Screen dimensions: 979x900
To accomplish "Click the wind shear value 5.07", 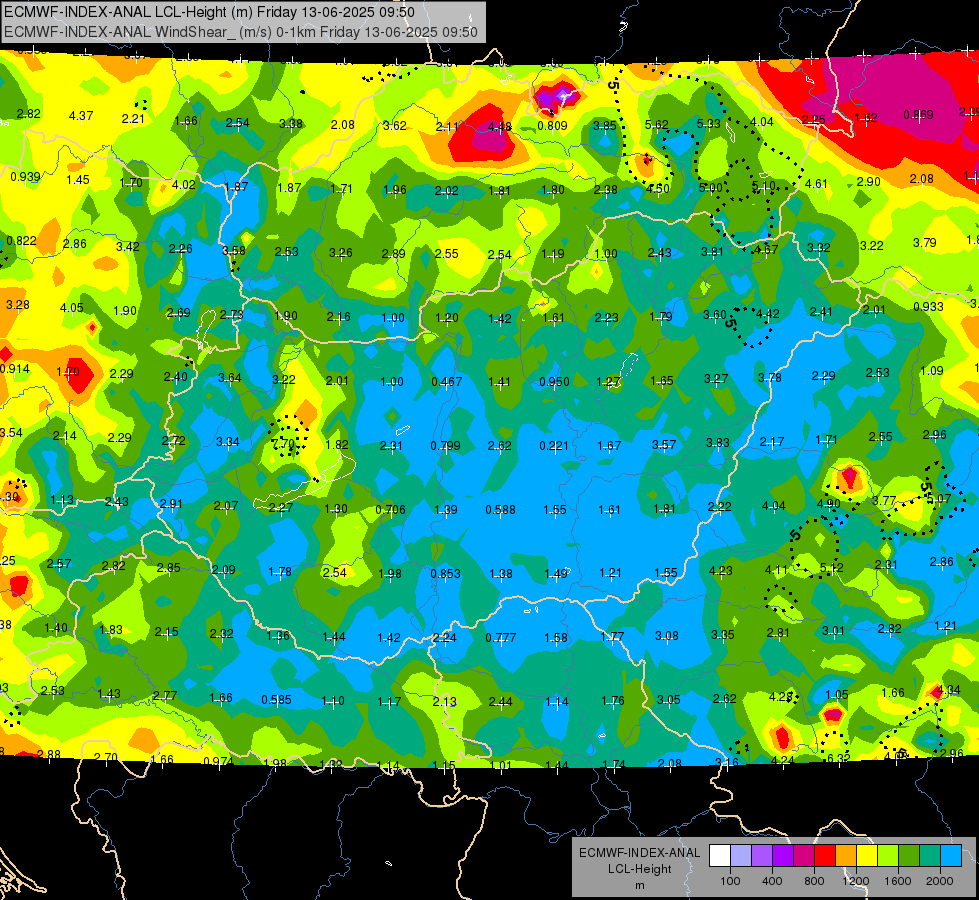I will [x=939, y=499].
